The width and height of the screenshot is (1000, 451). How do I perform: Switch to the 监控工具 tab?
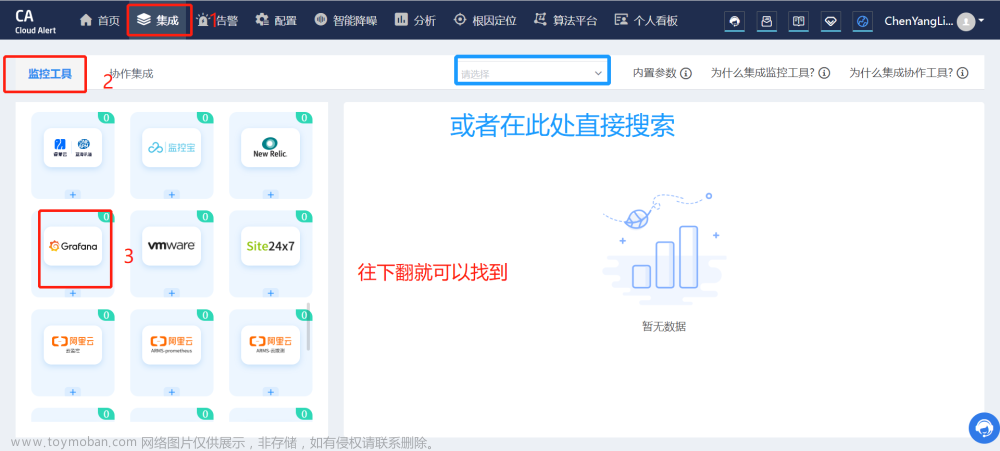[x=50, y=73]
